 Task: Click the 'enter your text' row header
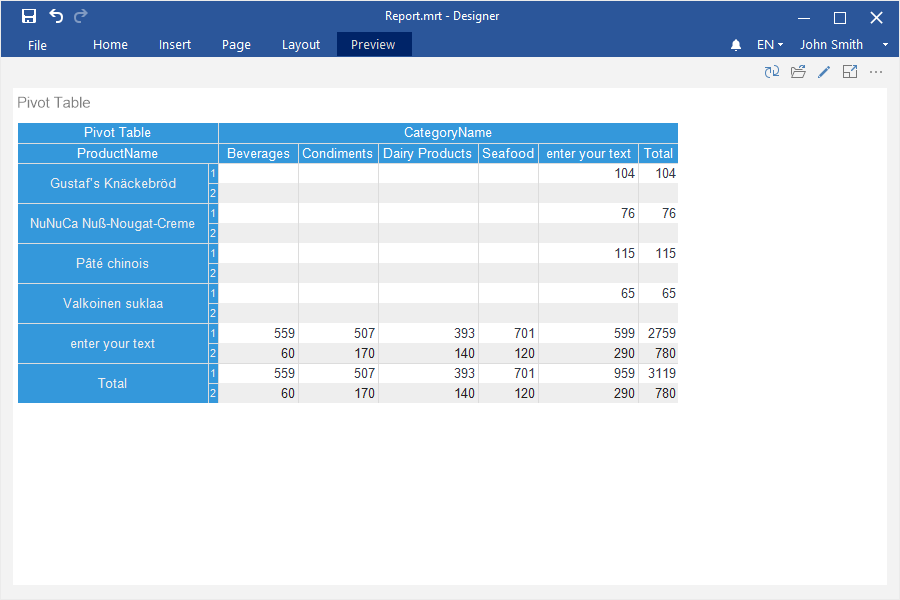pos(113,343)
